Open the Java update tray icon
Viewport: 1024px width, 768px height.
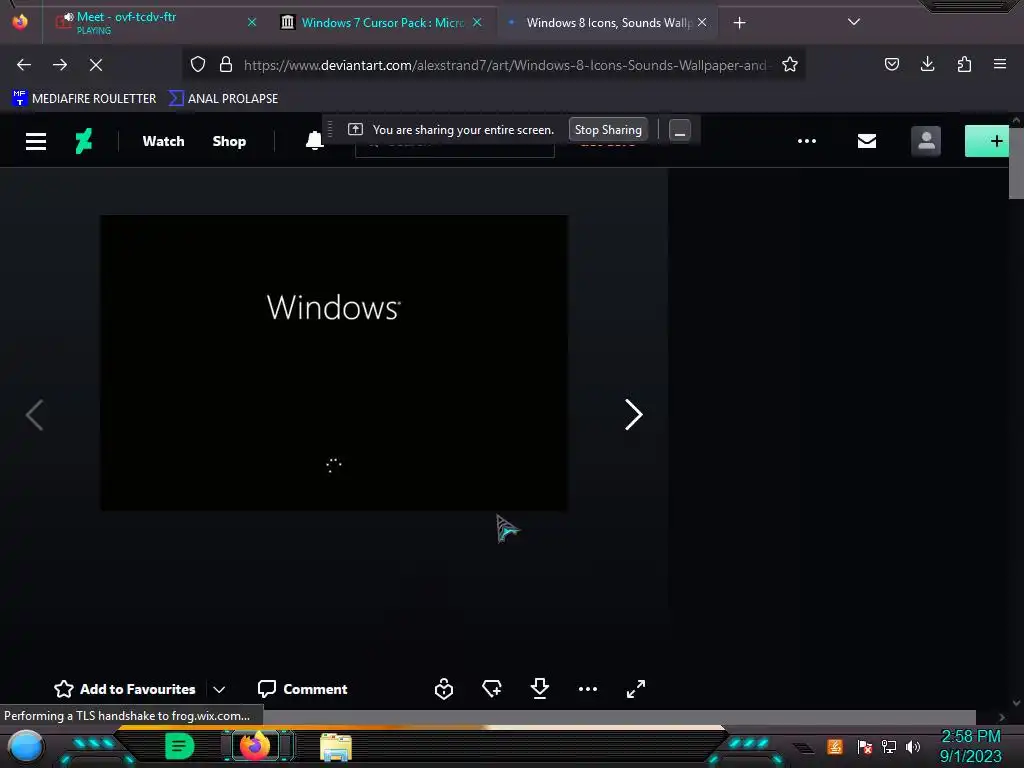[835, 746]
